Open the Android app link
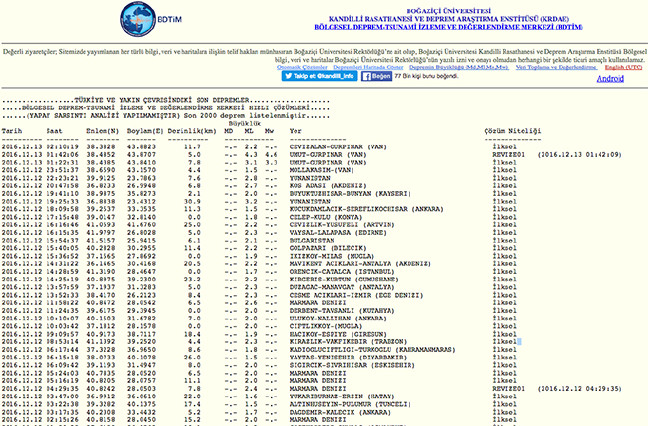648x426 pixels. click(x=610, y=79)
